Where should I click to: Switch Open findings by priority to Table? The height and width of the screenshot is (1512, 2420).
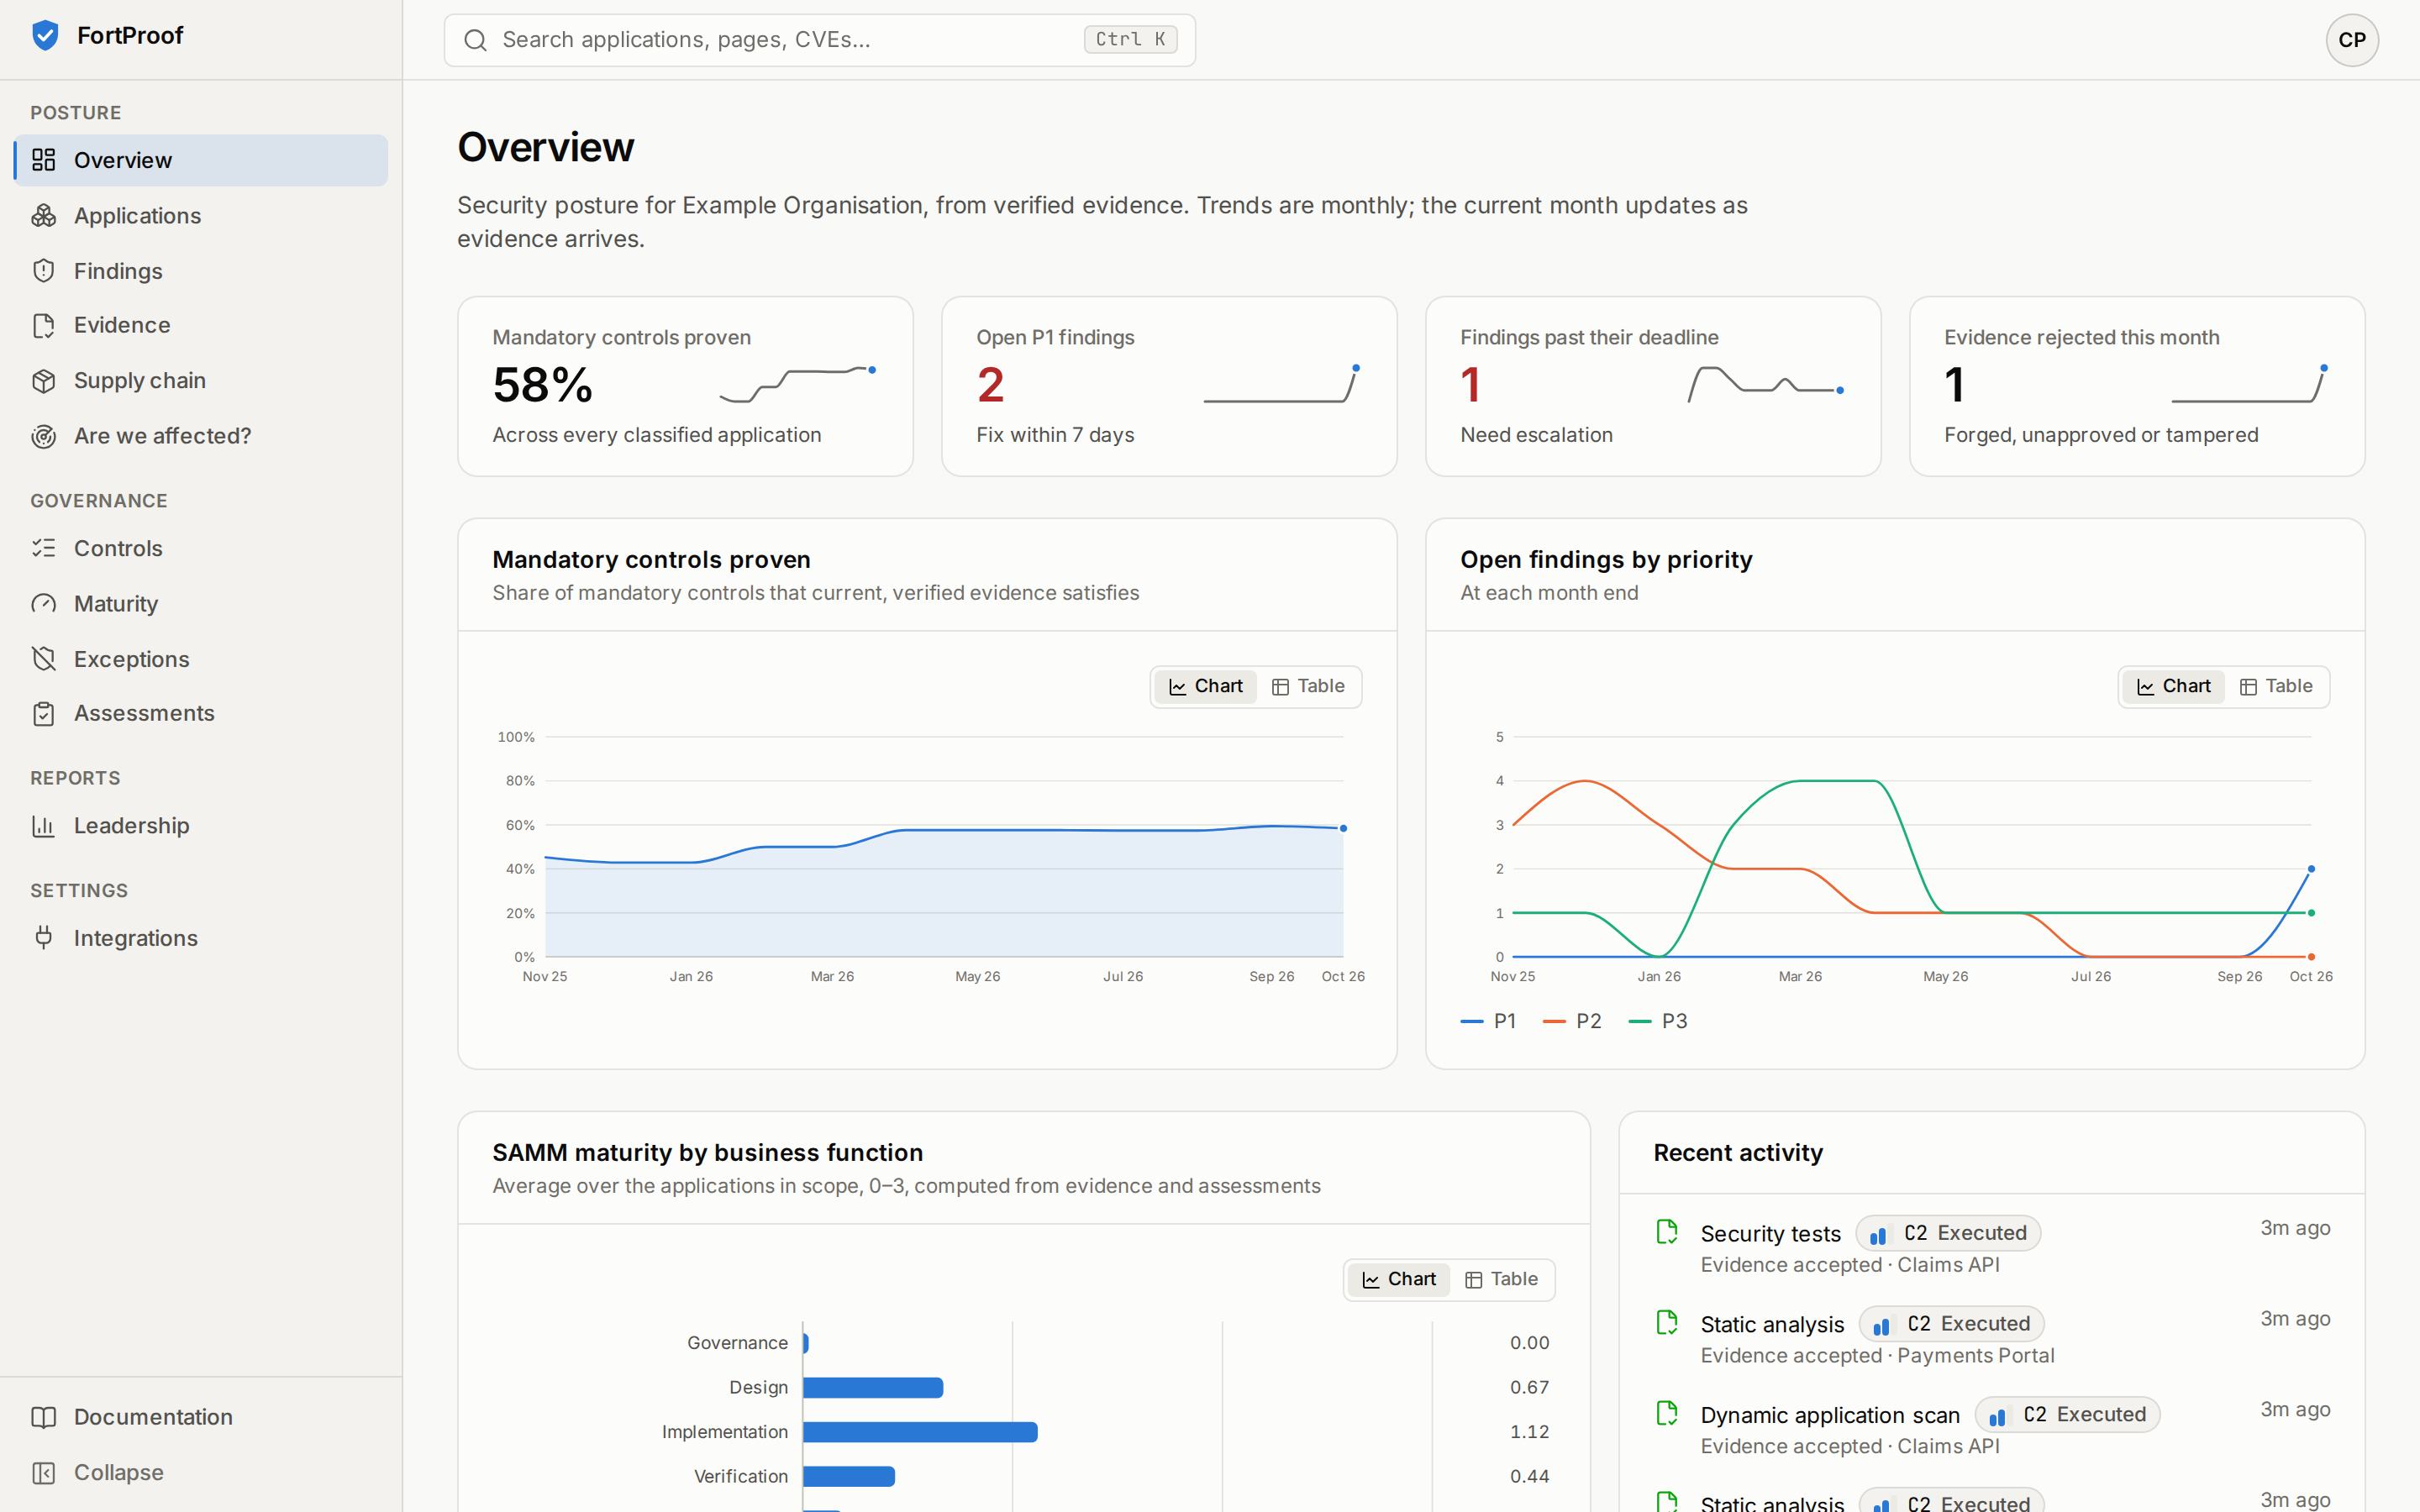click(x=2276, y=686)
